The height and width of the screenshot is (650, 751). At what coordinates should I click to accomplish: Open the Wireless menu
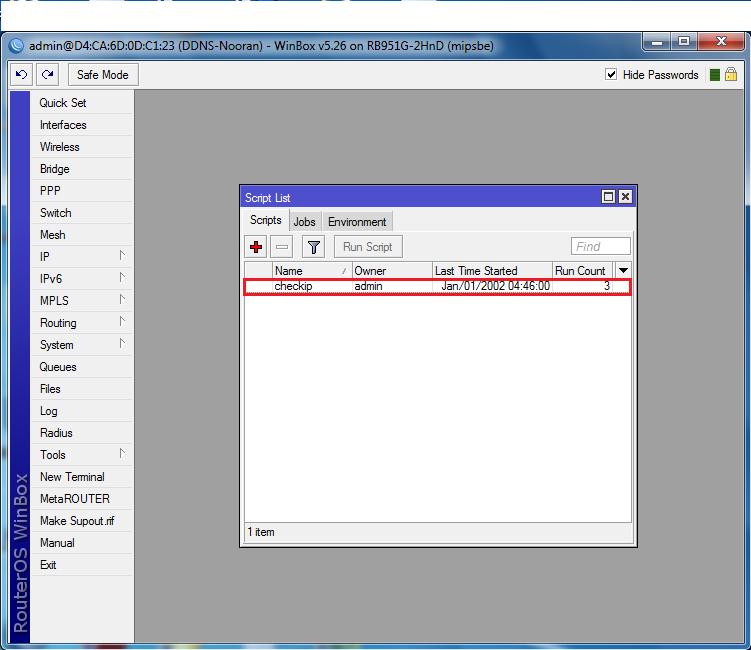pyautogui.click(x=82, y=147)
